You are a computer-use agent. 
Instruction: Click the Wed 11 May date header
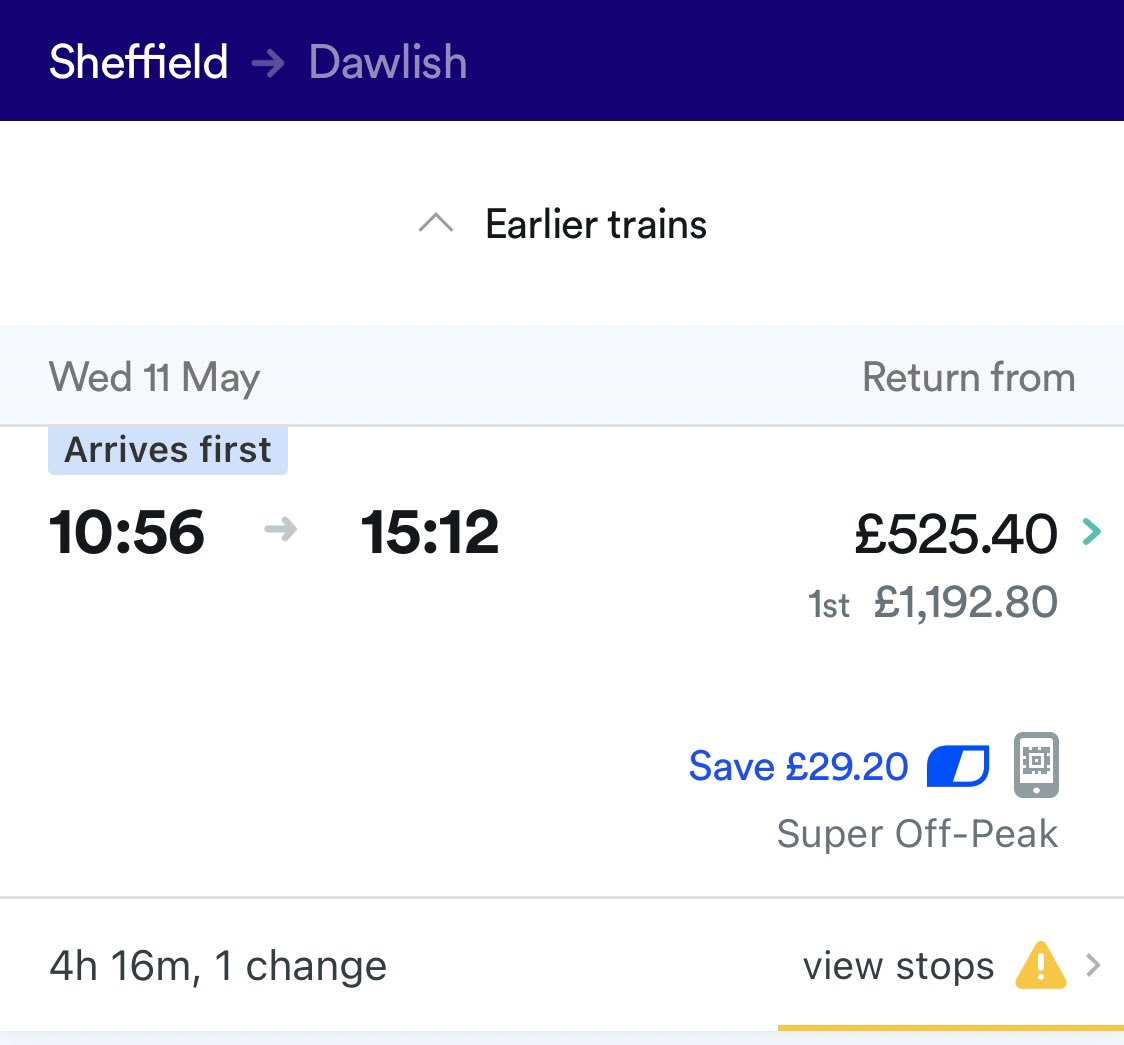[154, 378]
